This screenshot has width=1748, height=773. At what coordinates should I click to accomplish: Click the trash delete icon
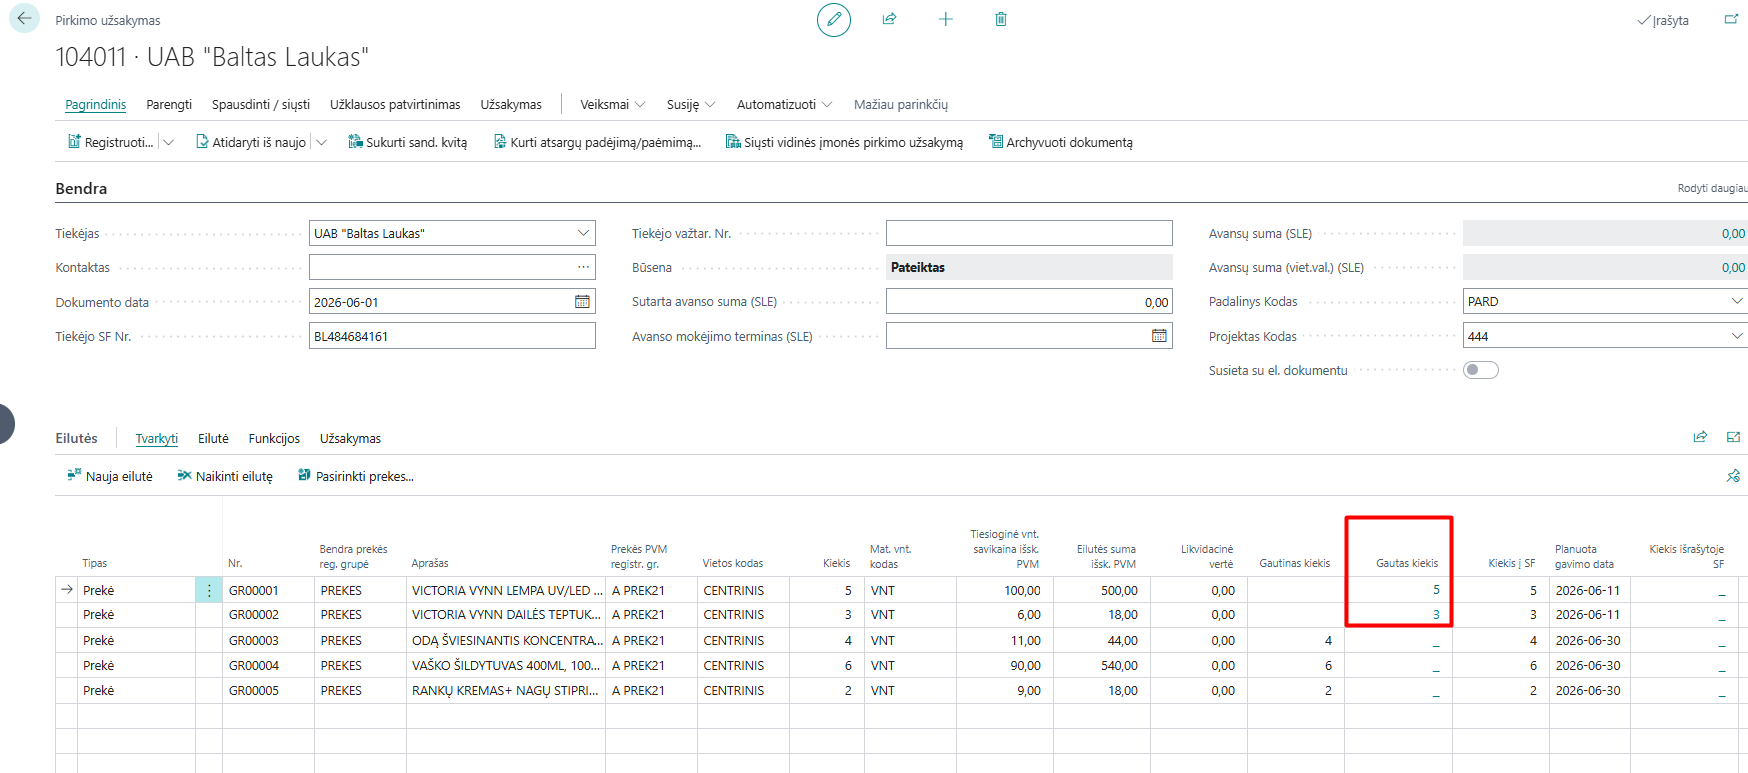[x=1001, y=19]
